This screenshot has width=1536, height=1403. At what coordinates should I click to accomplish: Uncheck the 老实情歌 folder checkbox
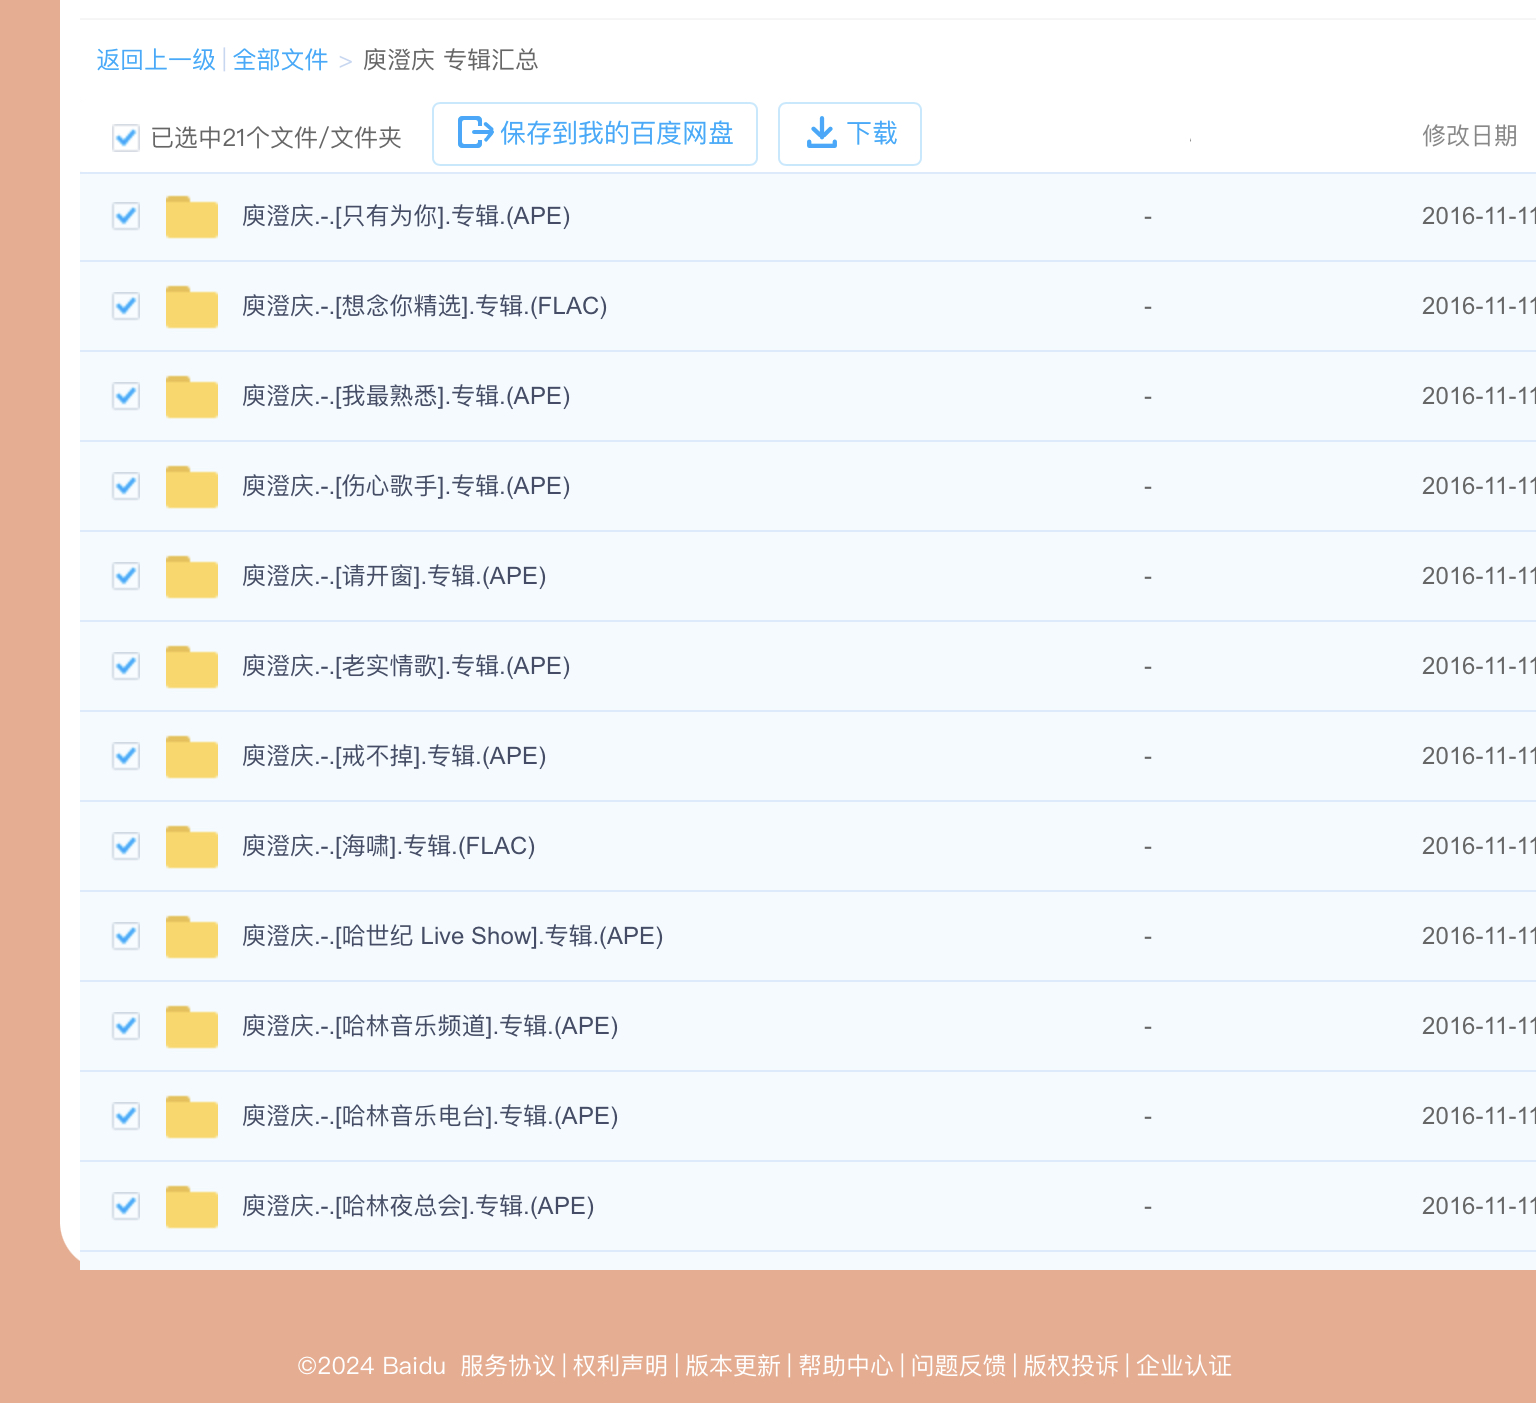click(126, 666)
